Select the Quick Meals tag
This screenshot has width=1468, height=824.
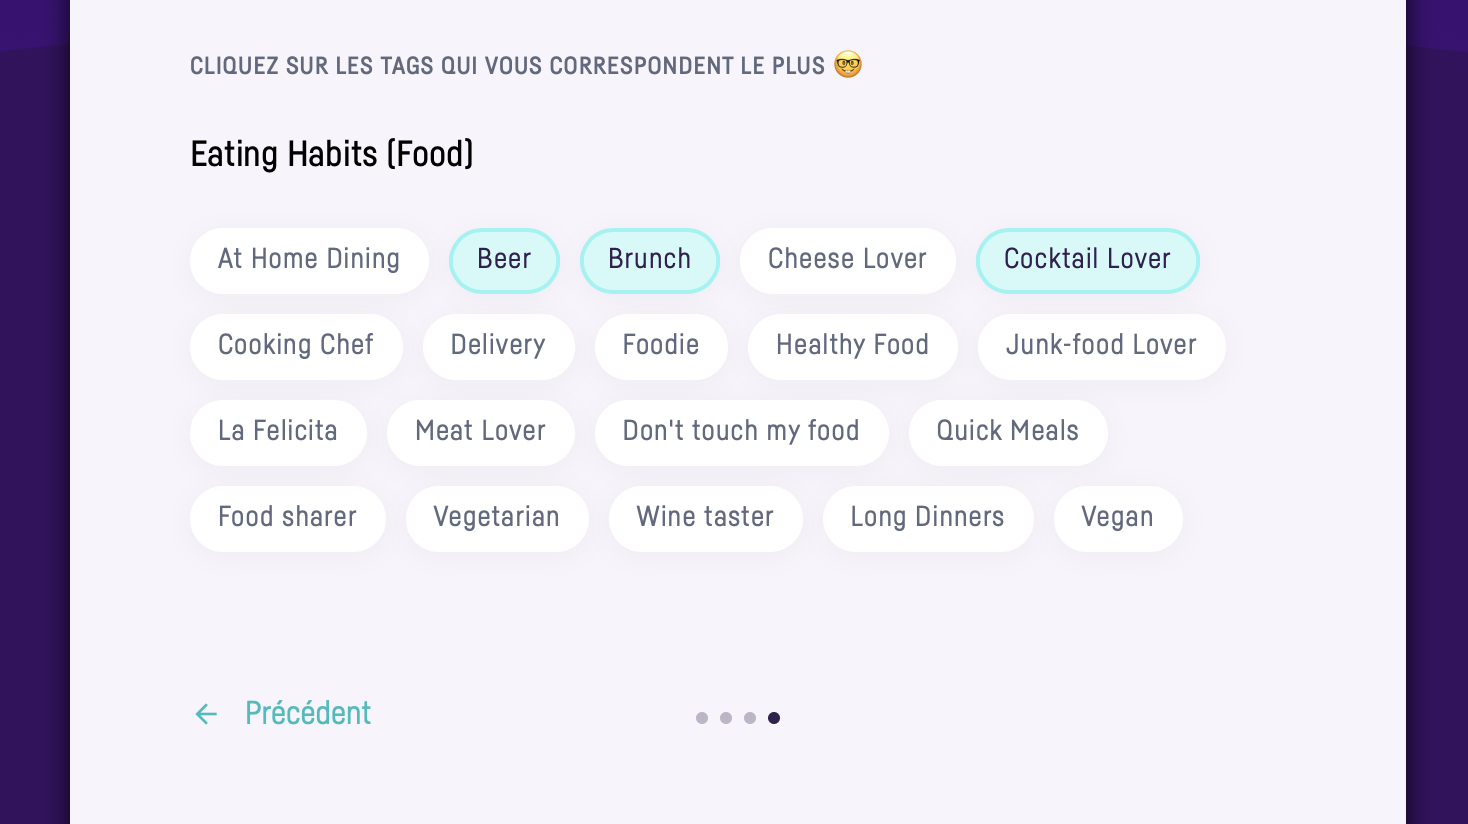coord(1007,432)
